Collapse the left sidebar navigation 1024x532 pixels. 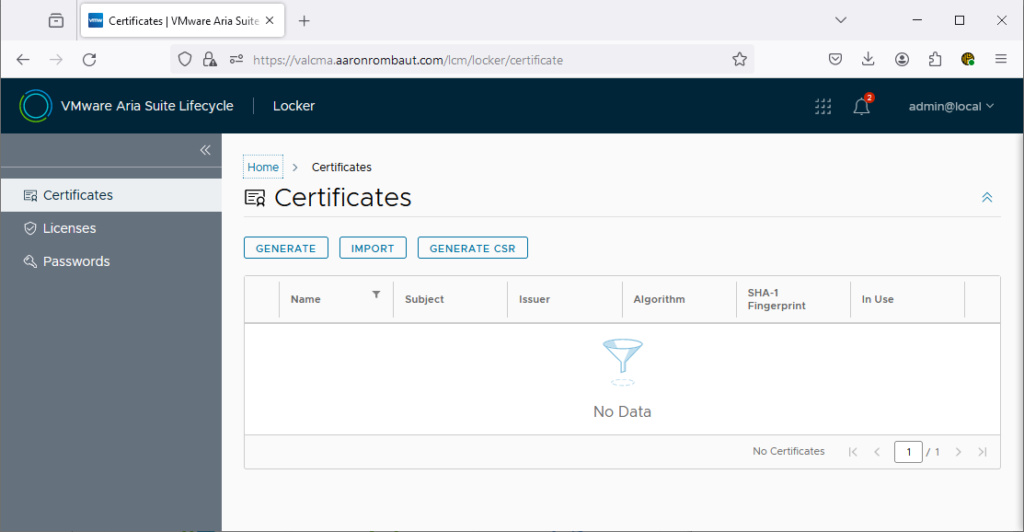[x=205, y=150]
